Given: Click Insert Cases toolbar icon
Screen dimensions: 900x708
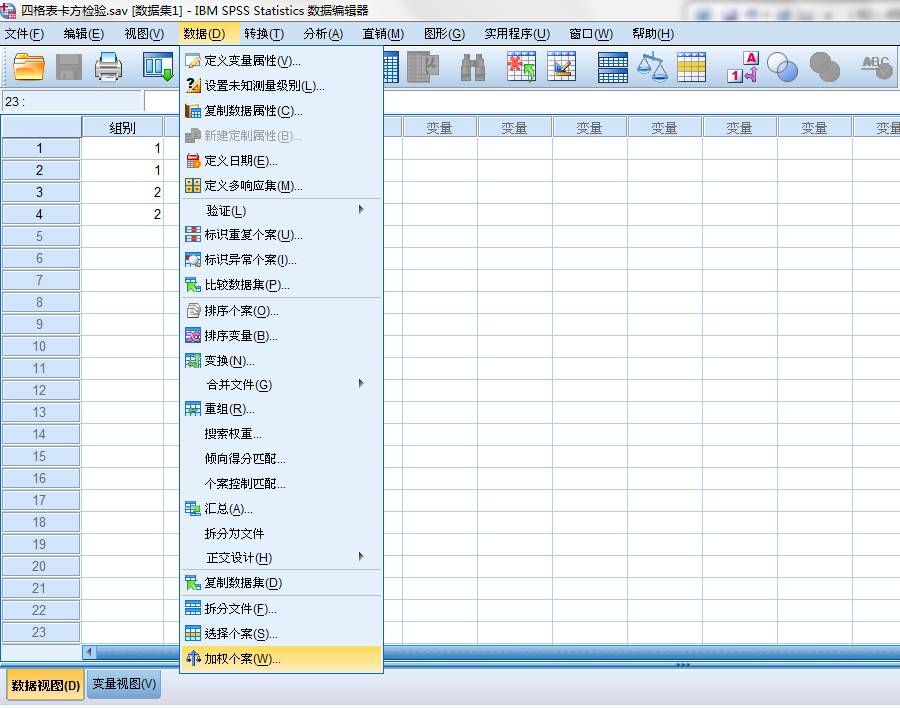Looking at the screenshot, I should [x=521, y=67].
